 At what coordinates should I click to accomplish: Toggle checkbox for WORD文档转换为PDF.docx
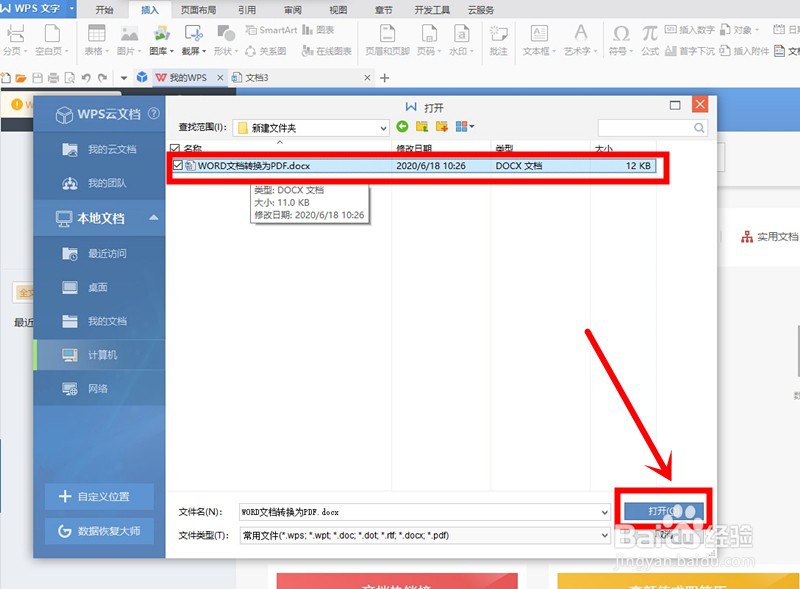pos(178,165)
